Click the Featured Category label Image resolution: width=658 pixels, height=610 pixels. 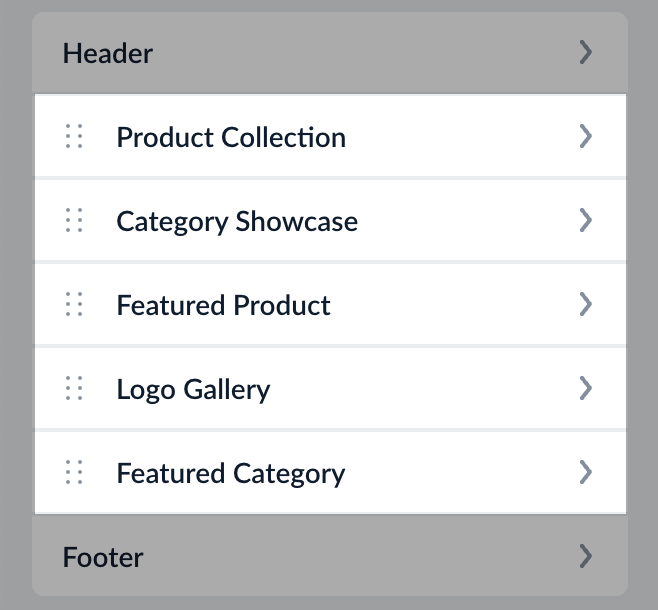click(x=231, y=472)
